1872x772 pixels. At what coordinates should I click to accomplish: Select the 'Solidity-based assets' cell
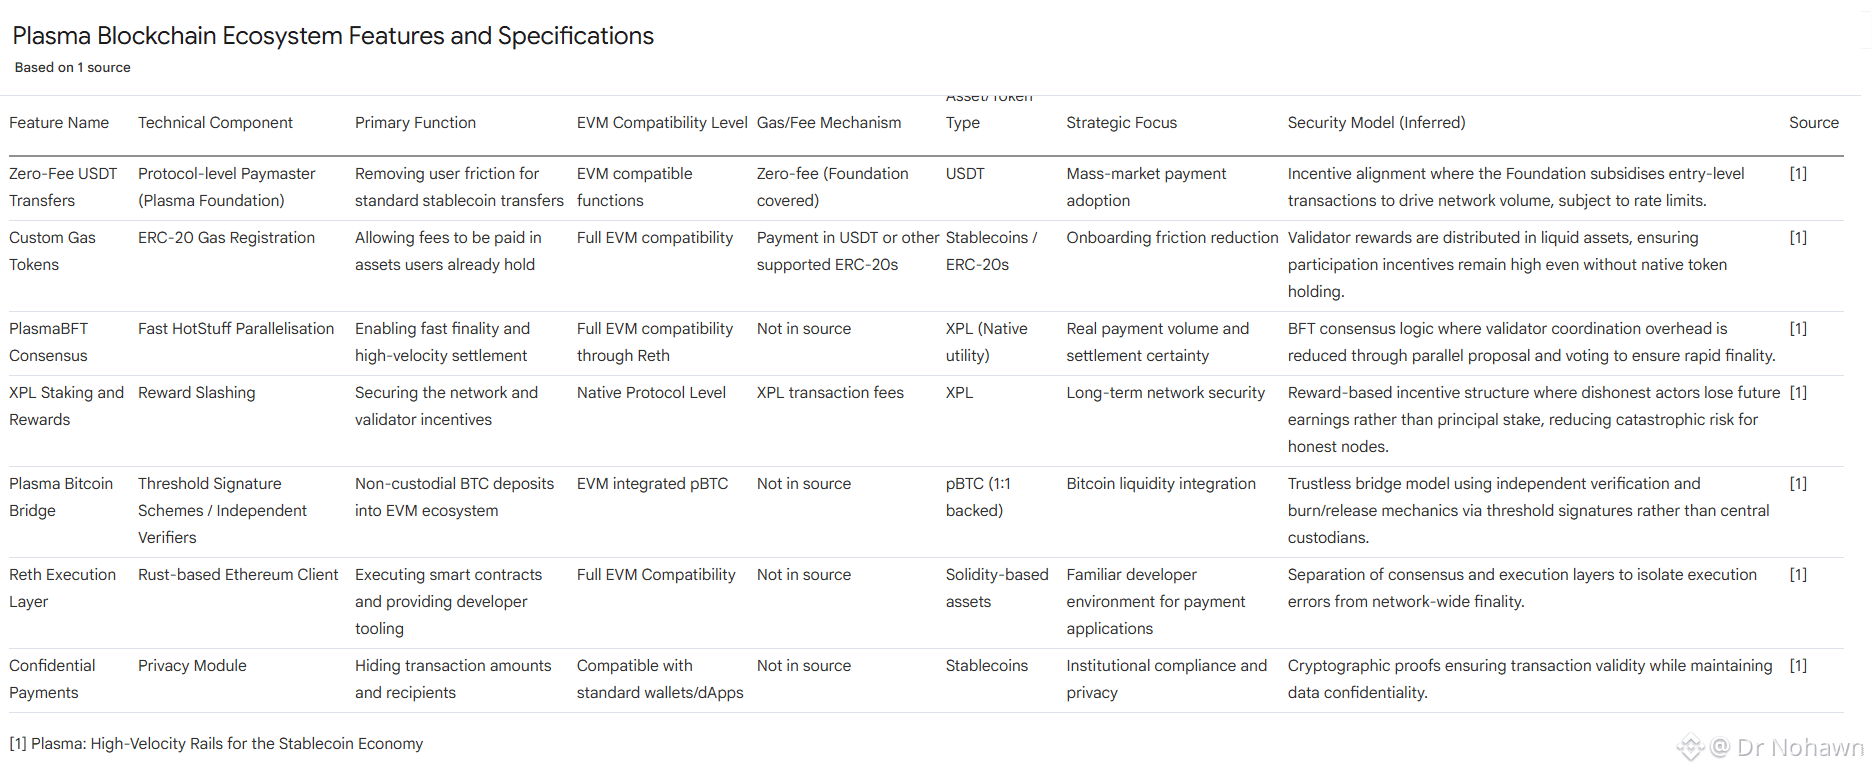point(997,588)
